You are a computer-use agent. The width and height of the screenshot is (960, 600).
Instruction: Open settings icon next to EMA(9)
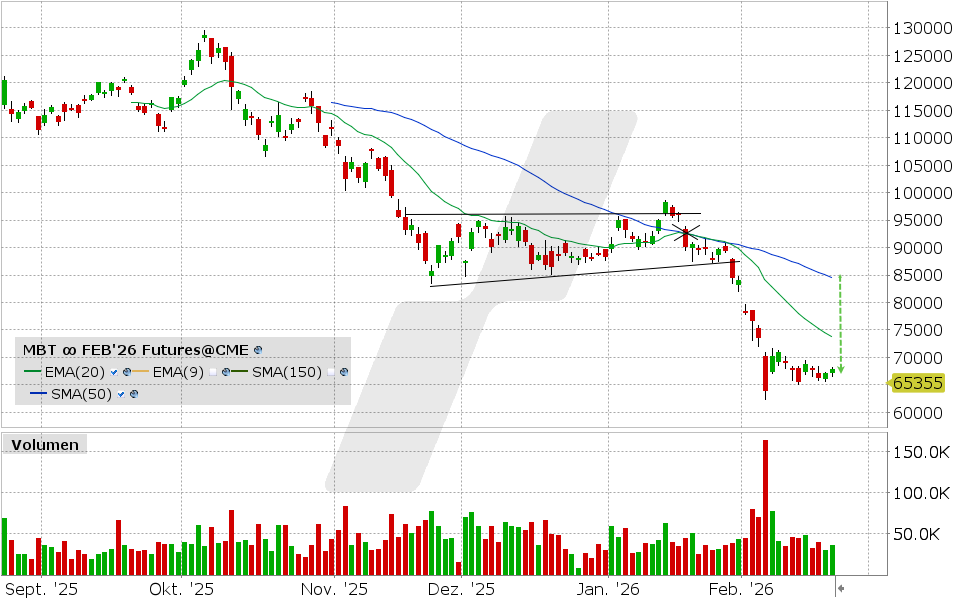(227, 372)
